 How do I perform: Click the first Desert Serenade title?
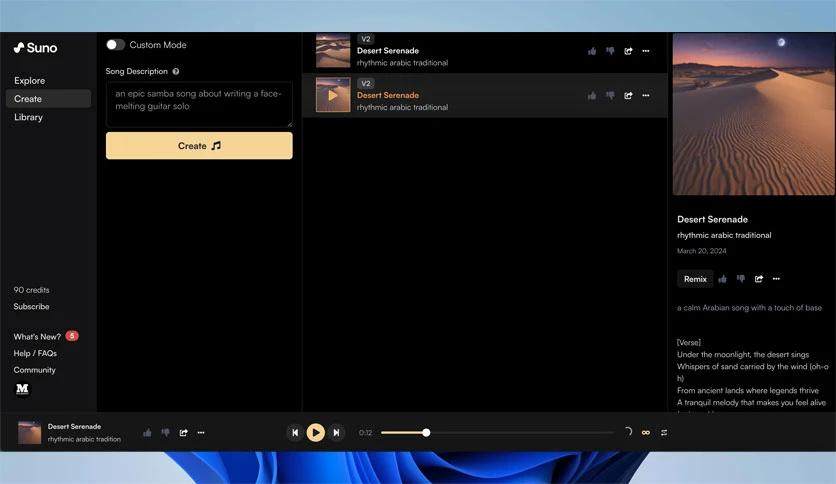point(388,51)
